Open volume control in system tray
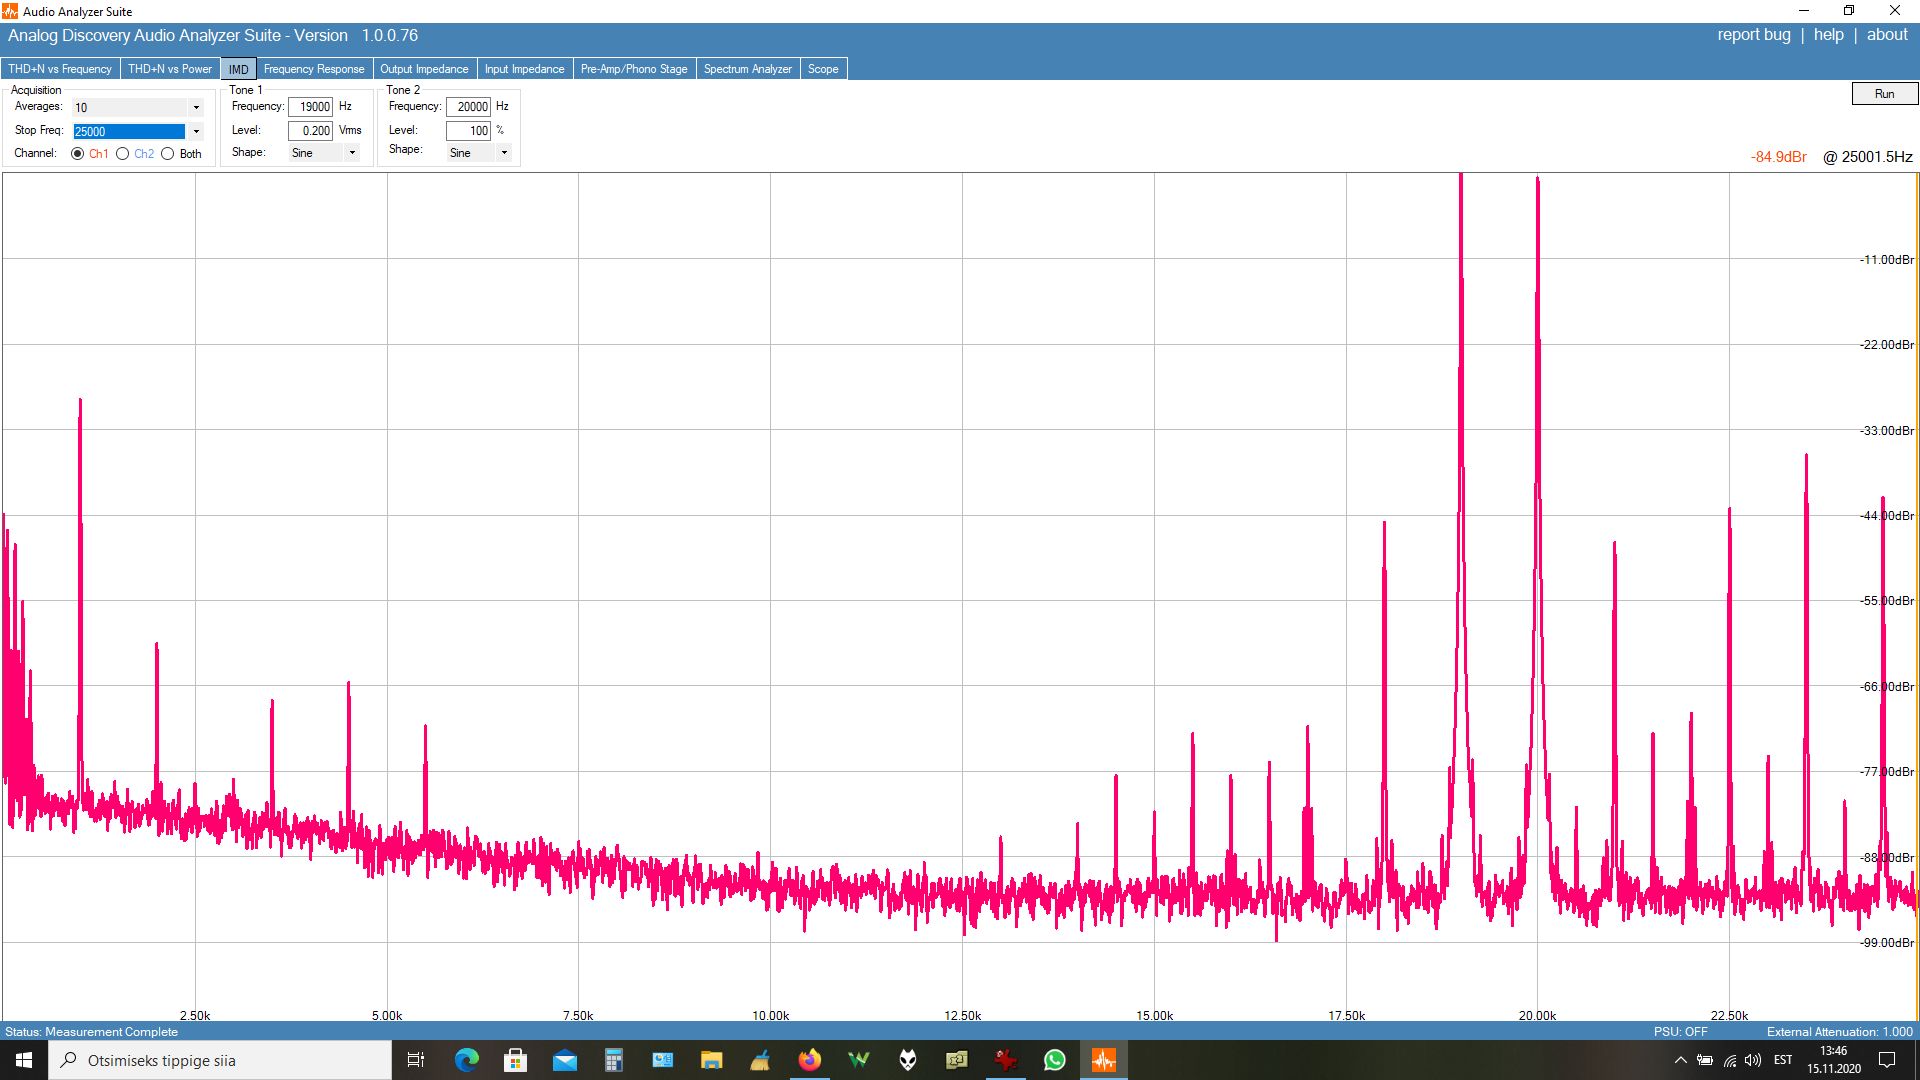The width and height of the screenshot is (1920, 1080). [x=1753, y=1060]
